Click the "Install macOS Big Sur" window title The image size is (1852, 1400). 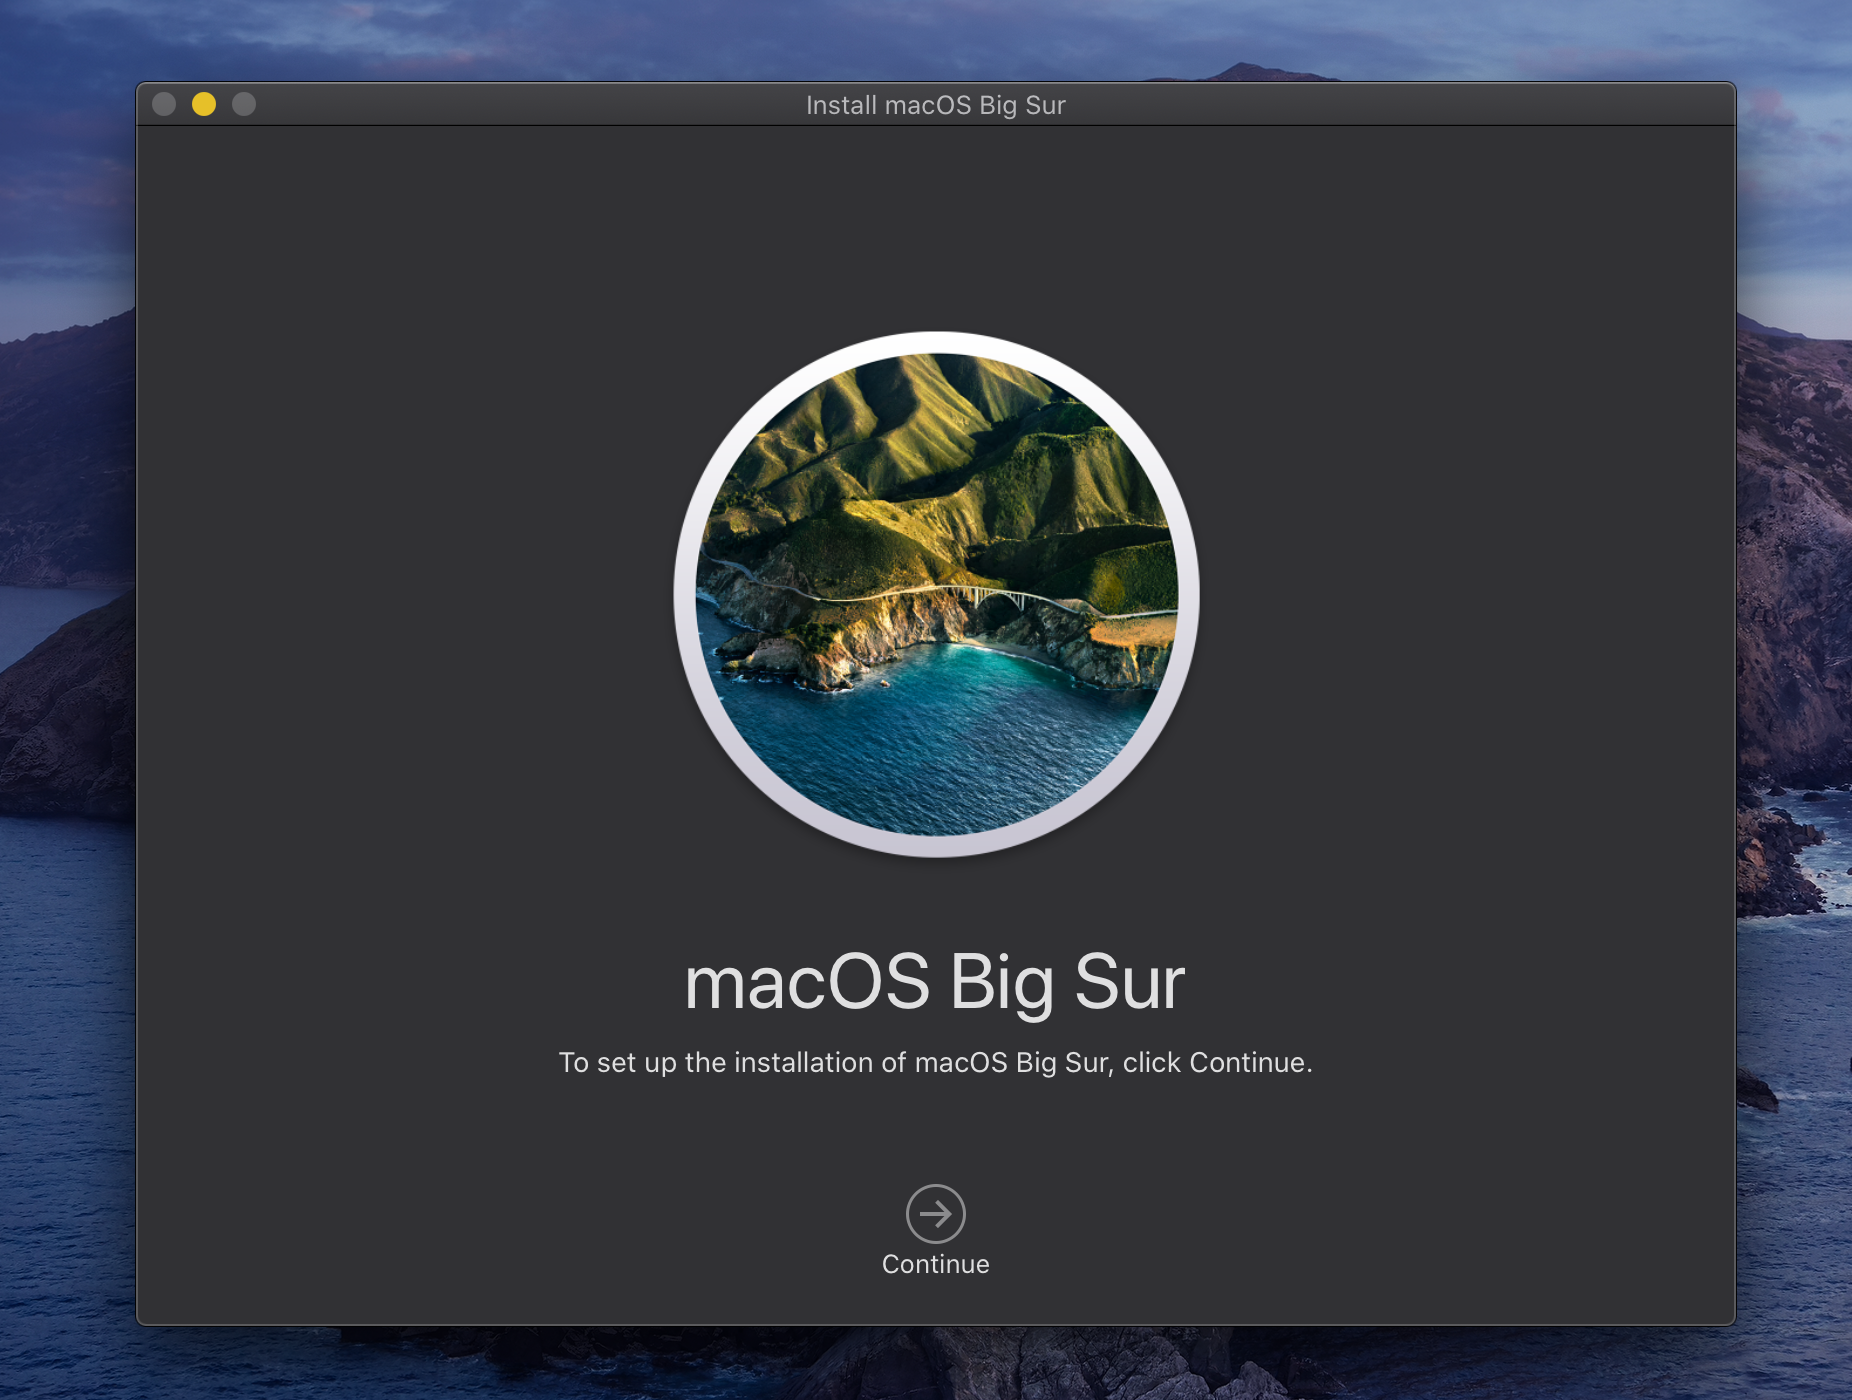pyautogui.click(x=935, y=105)
